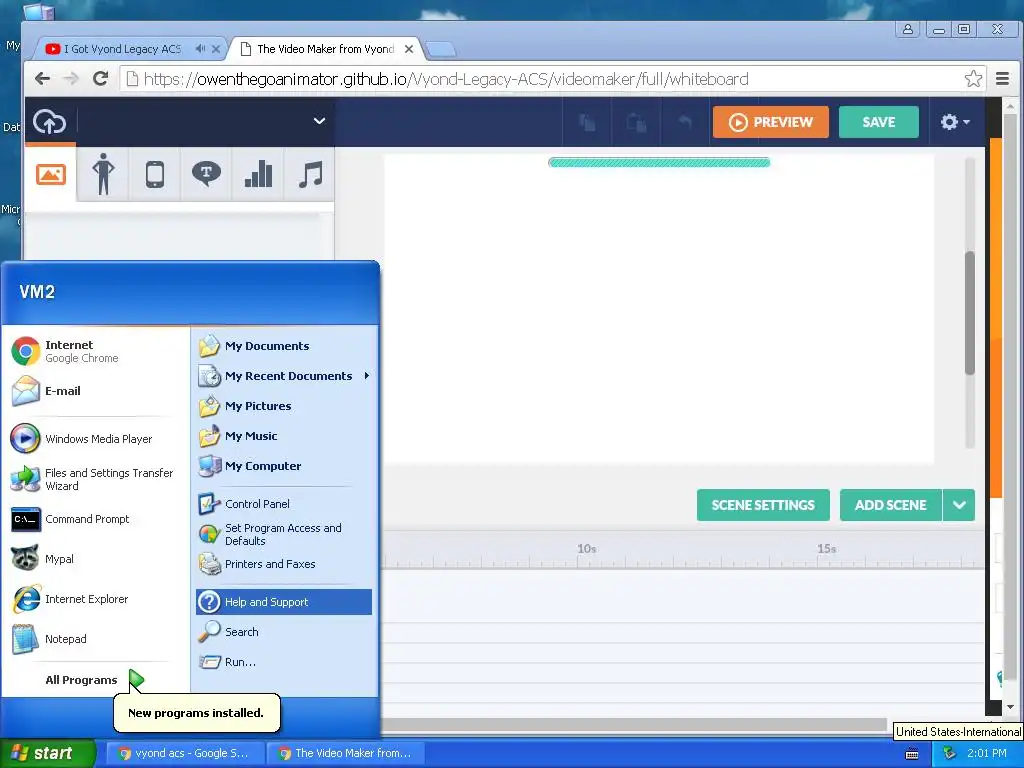Open Search from Start menu

point(283,632)
